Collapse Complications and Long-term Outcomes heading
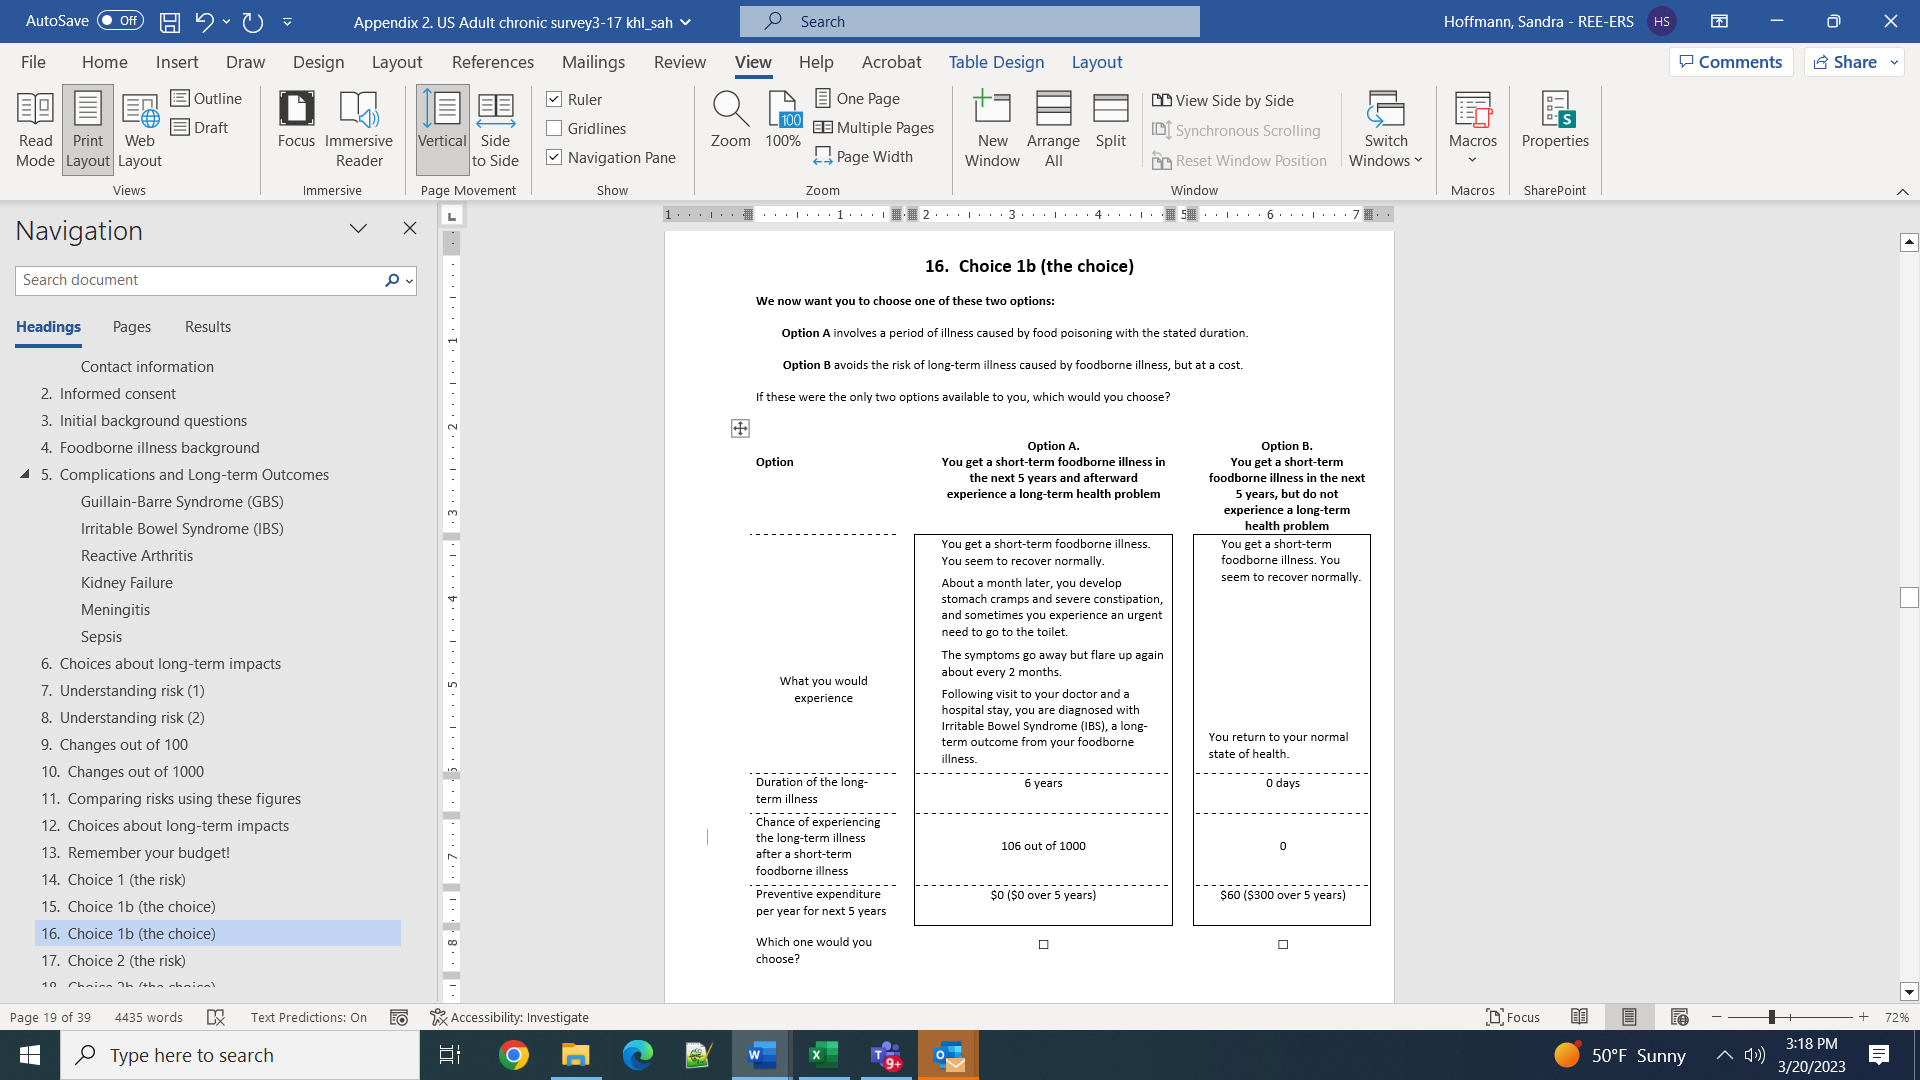Image resolution: width=1920 pixels, height=1080 pixels. pyautogui.click(x=25, y=474)
